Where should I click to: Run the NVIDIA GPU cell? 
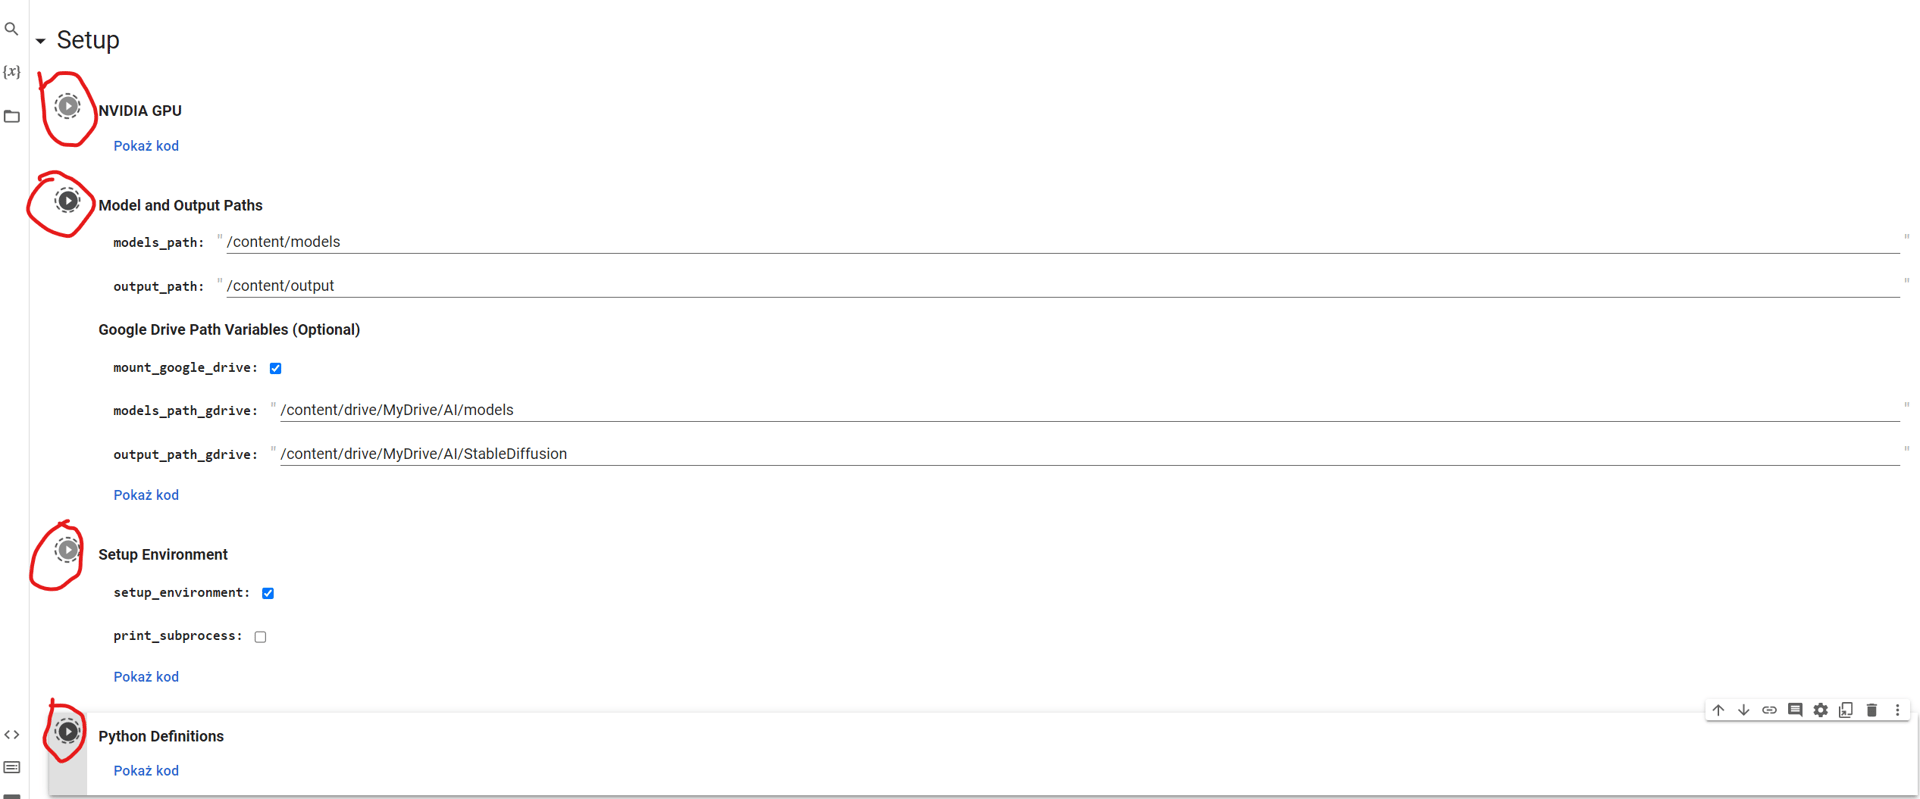pyautogui.click(x=67, y=106)
